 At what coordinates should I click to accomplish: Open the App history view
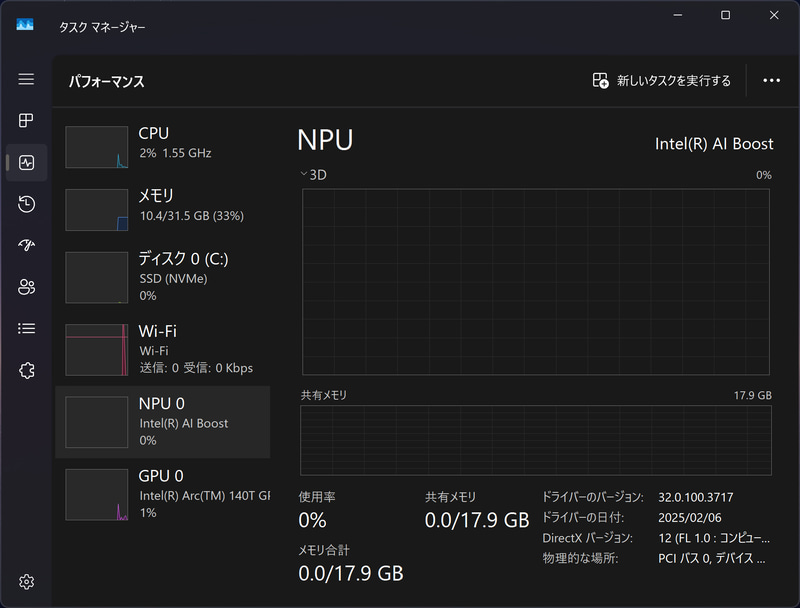tap(25, 203)
